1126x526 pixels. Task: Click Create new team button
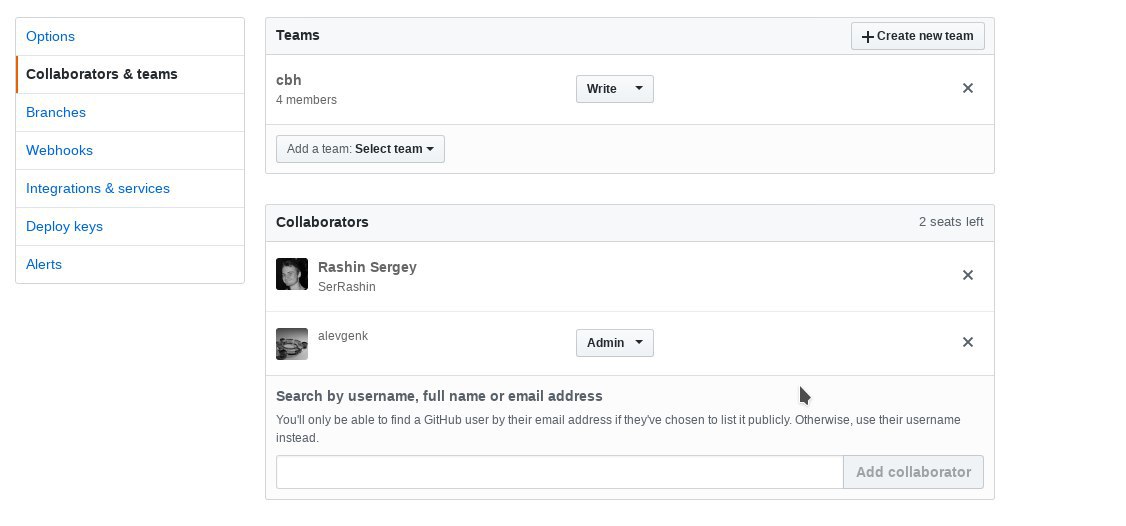point(917,36)
